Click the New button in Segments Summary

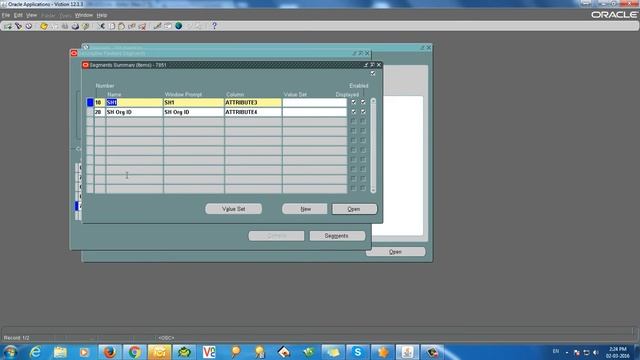coord(305,209)
